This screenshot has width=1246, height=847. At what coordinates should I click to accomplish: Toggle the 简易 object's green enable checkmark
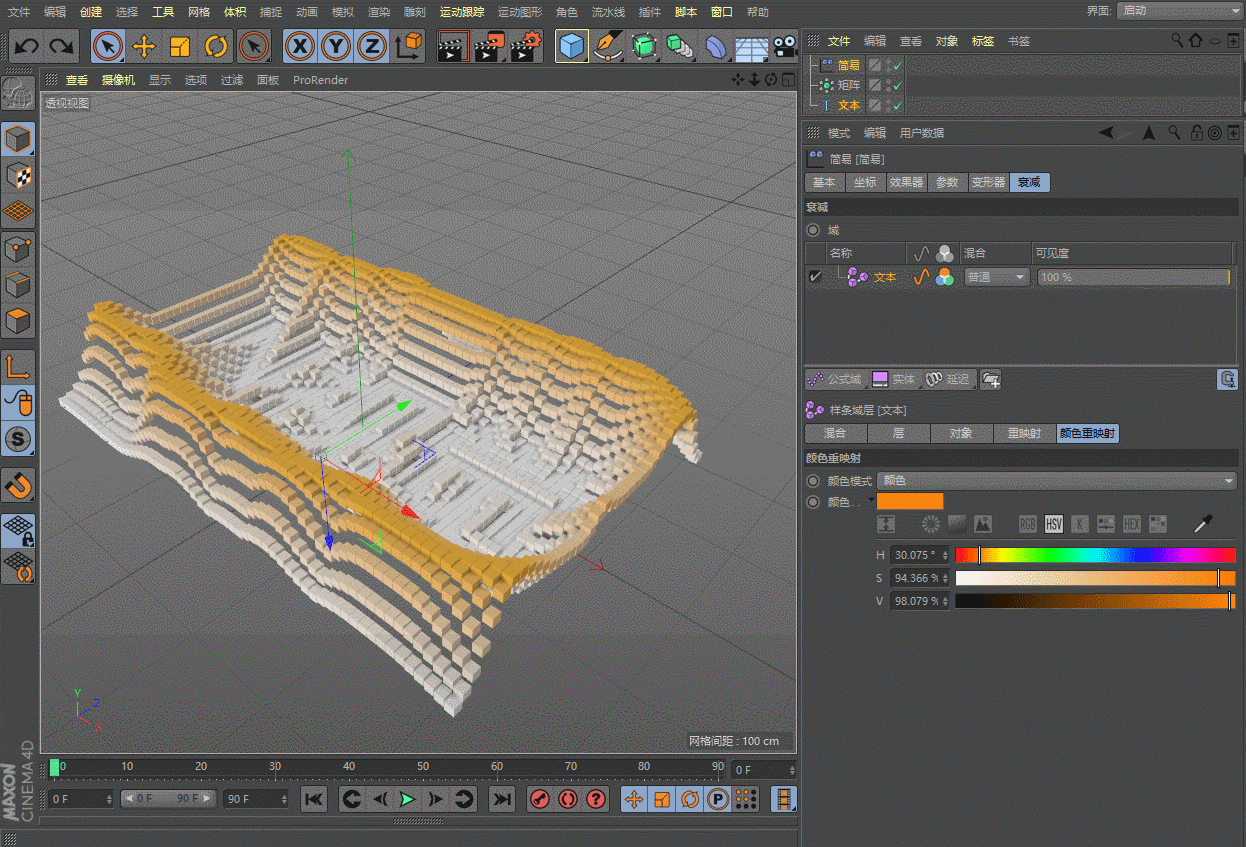click(897, 65)
